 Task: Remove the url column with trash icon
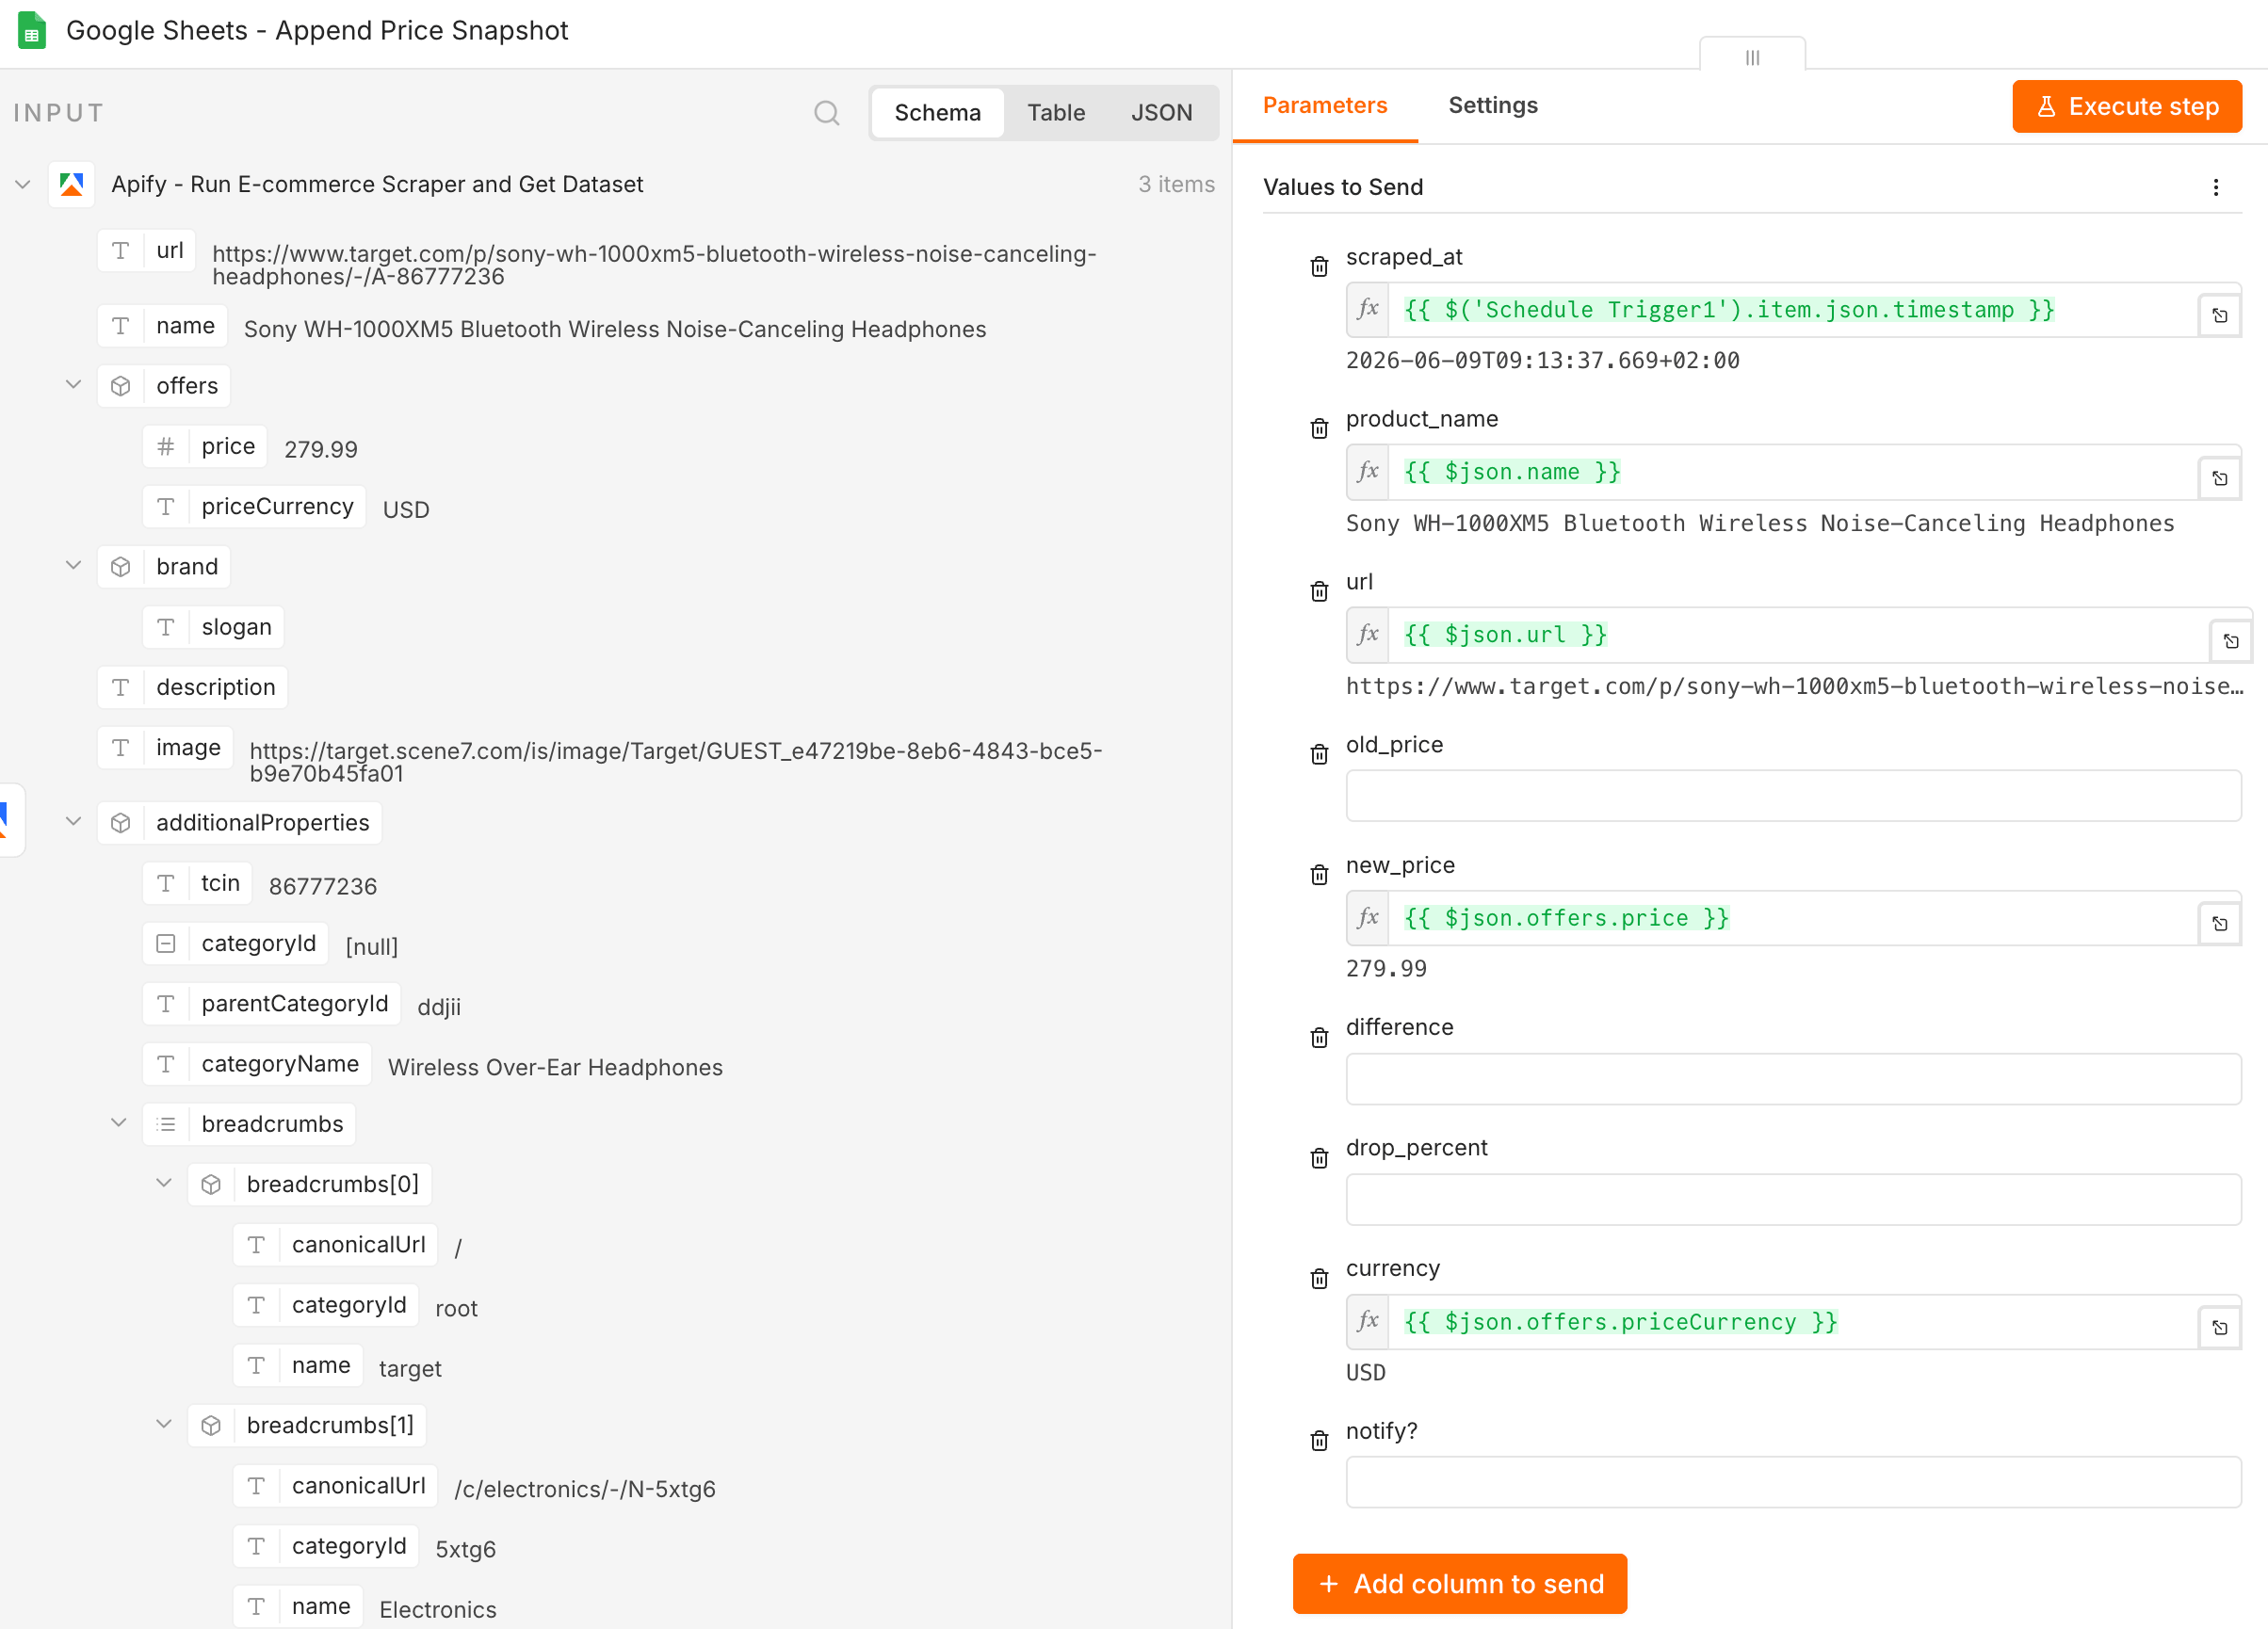coord(1319,591)
